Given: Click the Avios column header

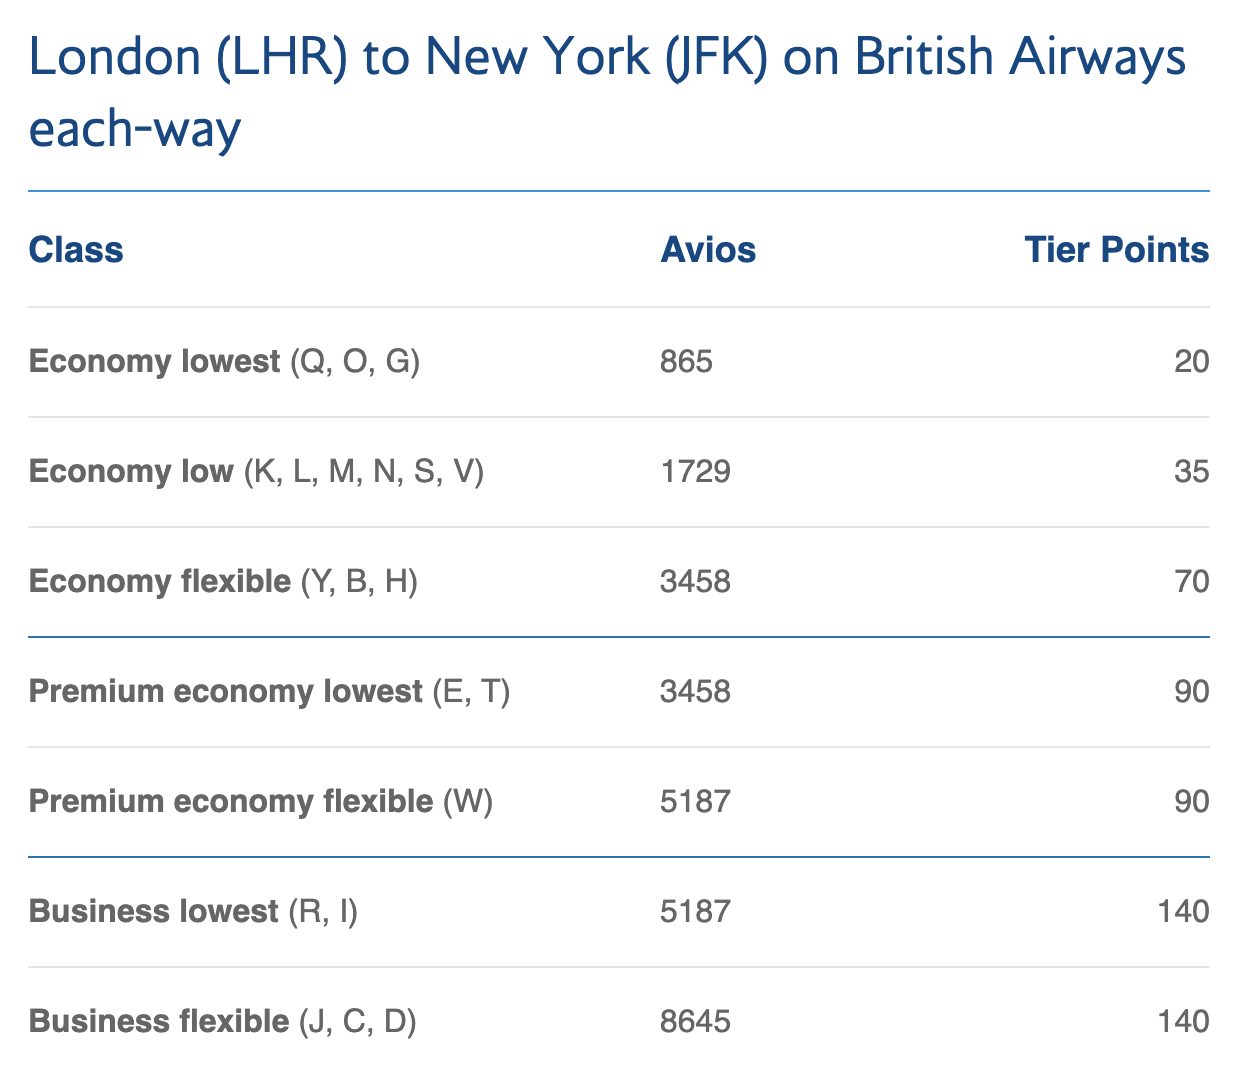Looking at the screenshot, I should [708, 250].
